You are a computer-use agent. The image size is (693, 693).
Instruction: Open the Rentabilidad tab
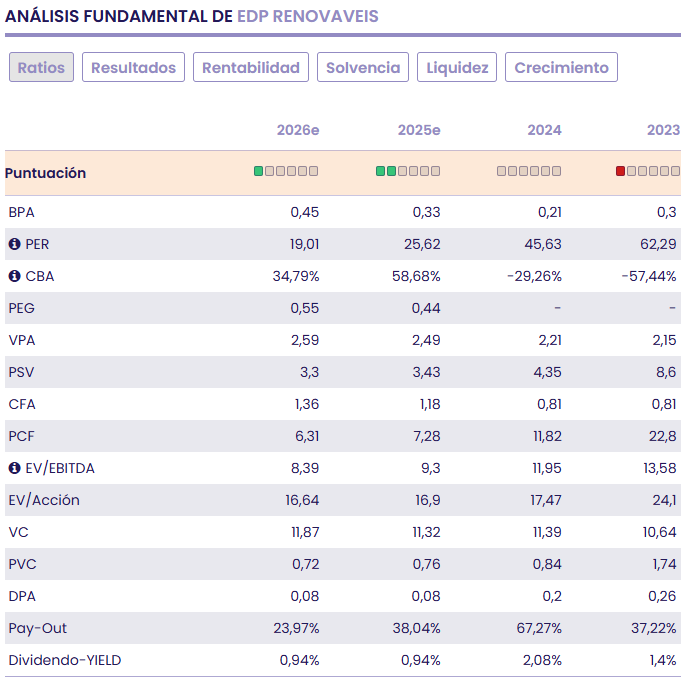pos(251,68)
